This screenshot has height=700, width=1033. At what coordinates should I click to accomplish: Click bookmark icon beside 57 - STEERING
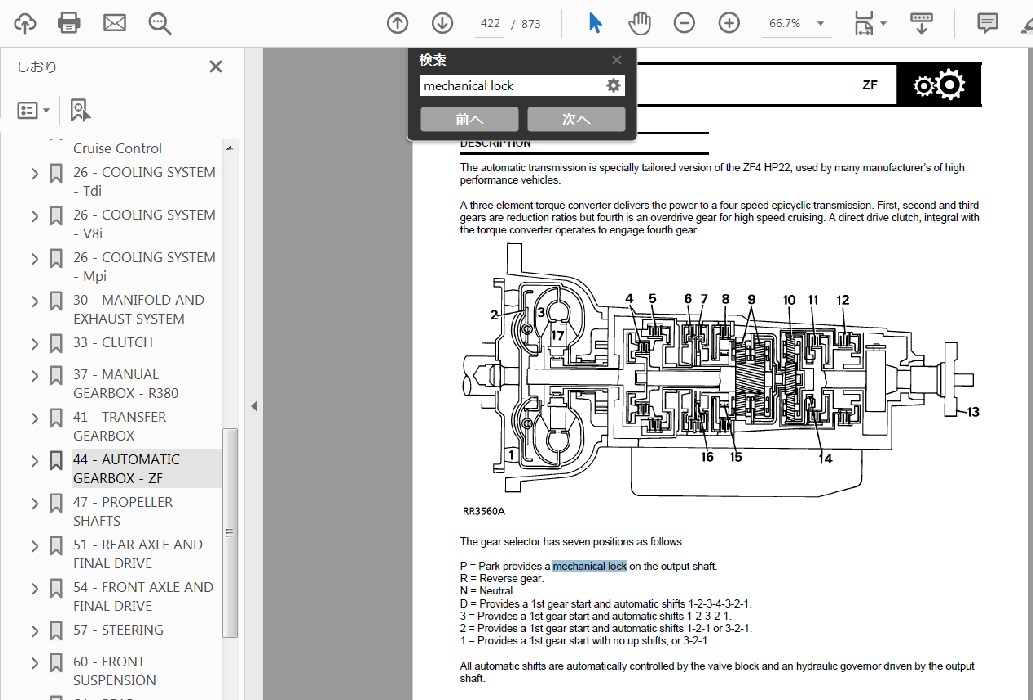click(56, 631)
